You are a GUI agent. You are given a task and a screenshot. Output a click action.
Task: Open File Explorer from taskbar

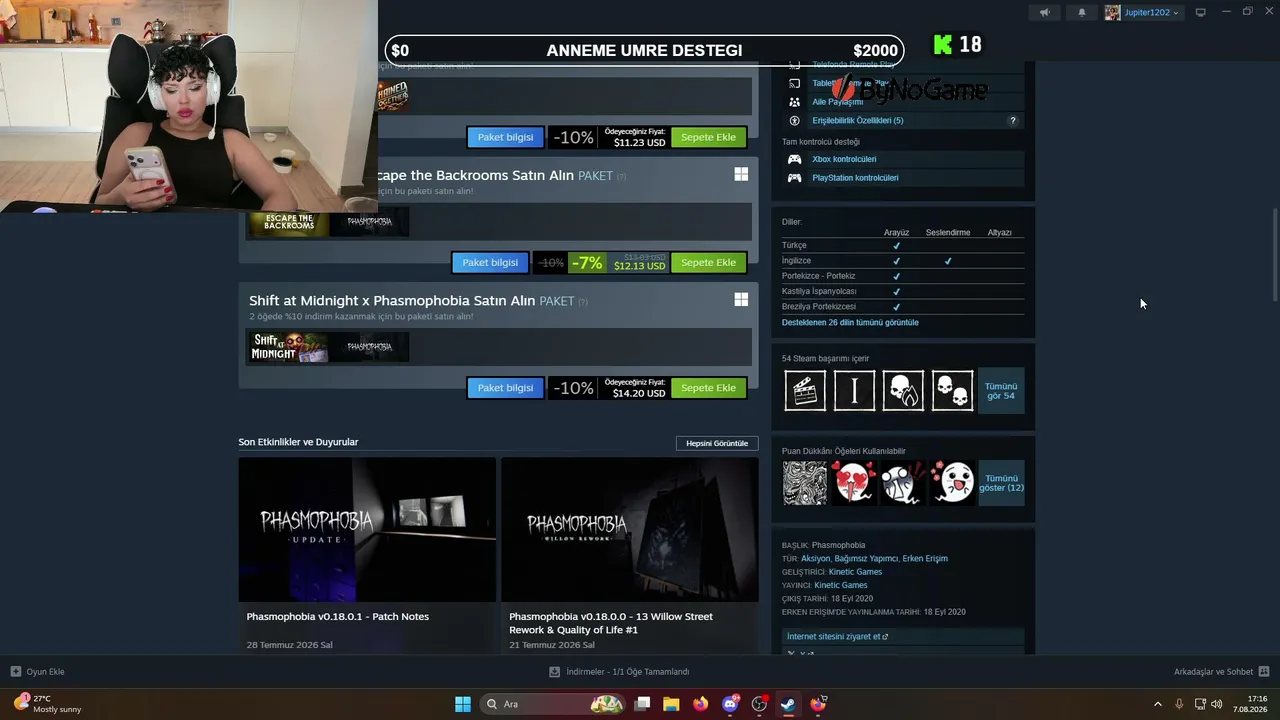pyautogui.click(x=671, y=704)
